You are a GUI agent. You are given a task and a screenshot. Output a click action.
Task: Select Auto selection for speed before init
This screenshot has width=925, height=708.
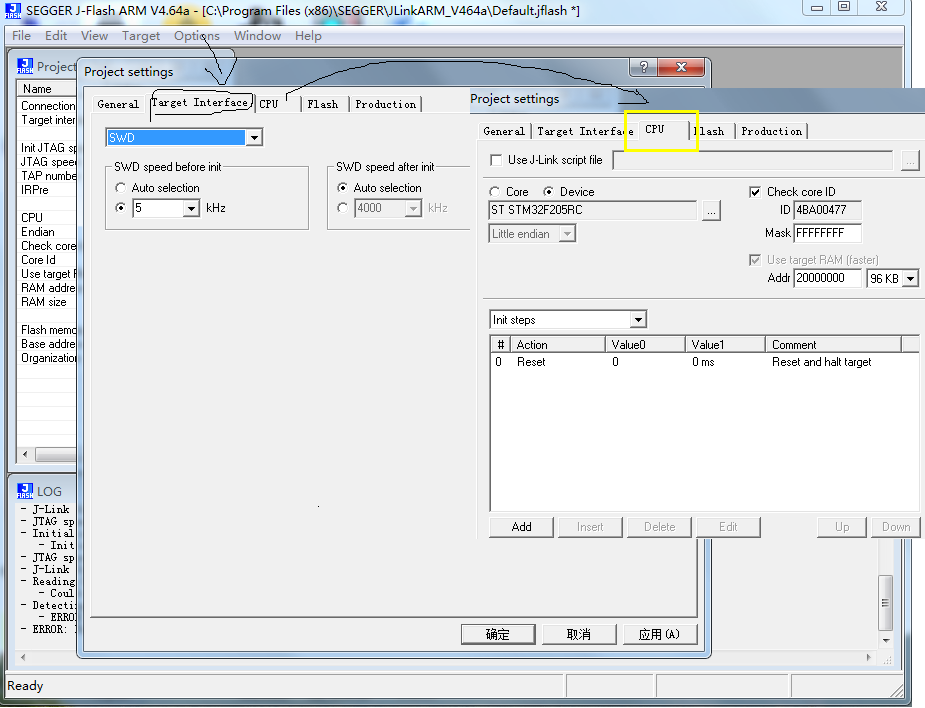[x=120, y=188]
